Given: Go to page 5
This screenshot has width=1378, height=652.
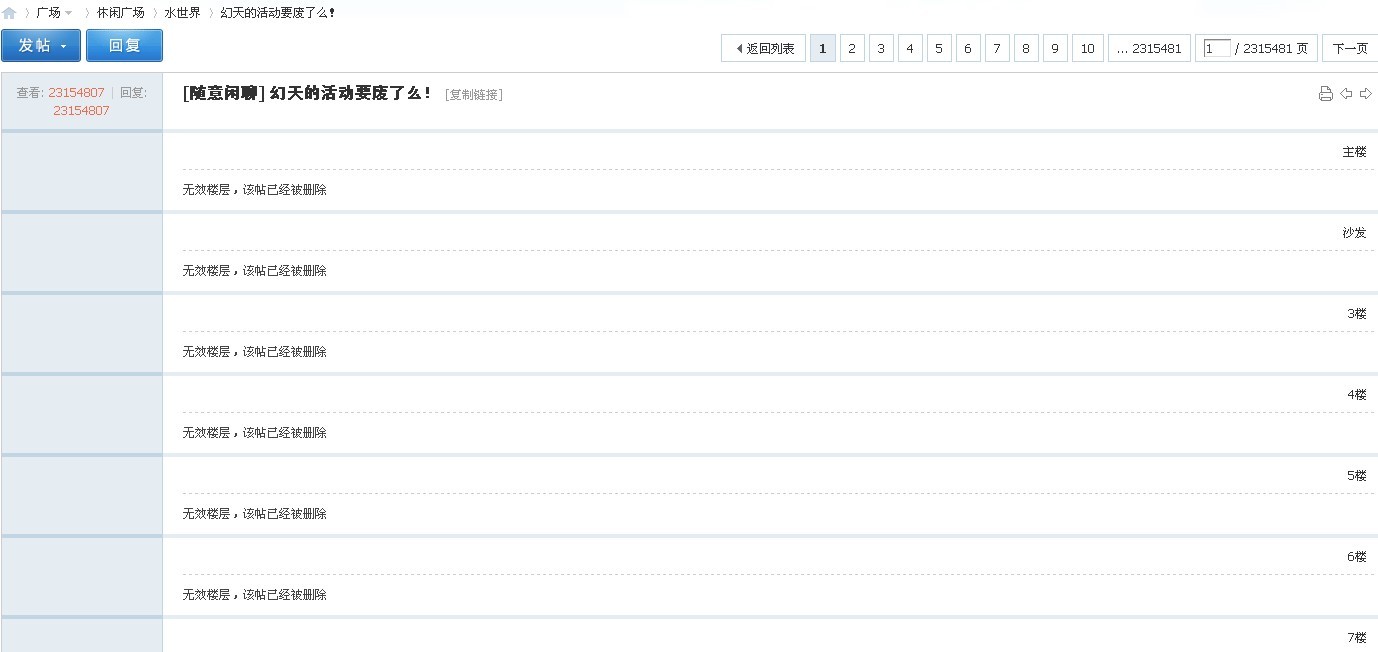Looking at the screenshot, I should coord(939,48).
